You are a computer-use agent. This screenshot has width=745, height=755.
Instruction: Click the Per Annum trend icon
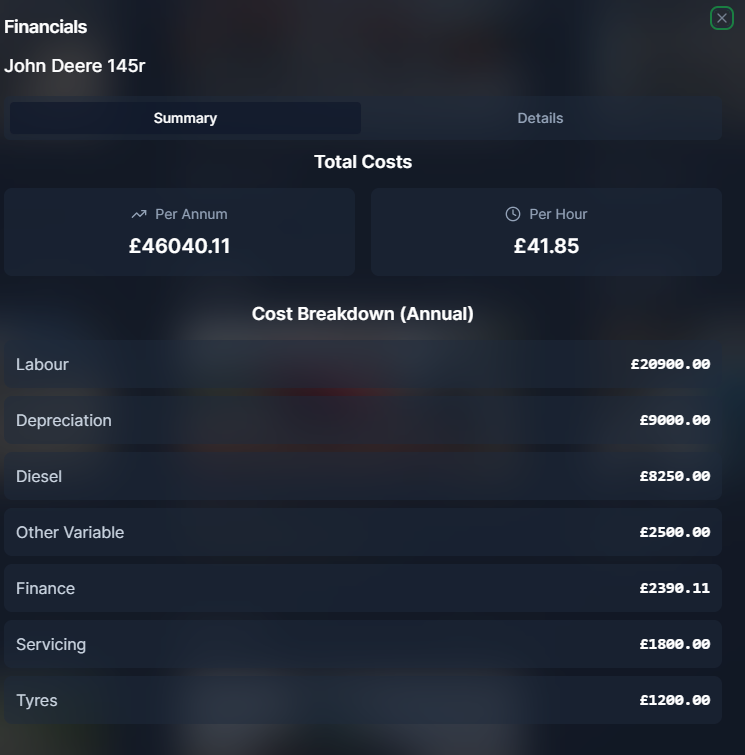[139, 214]
